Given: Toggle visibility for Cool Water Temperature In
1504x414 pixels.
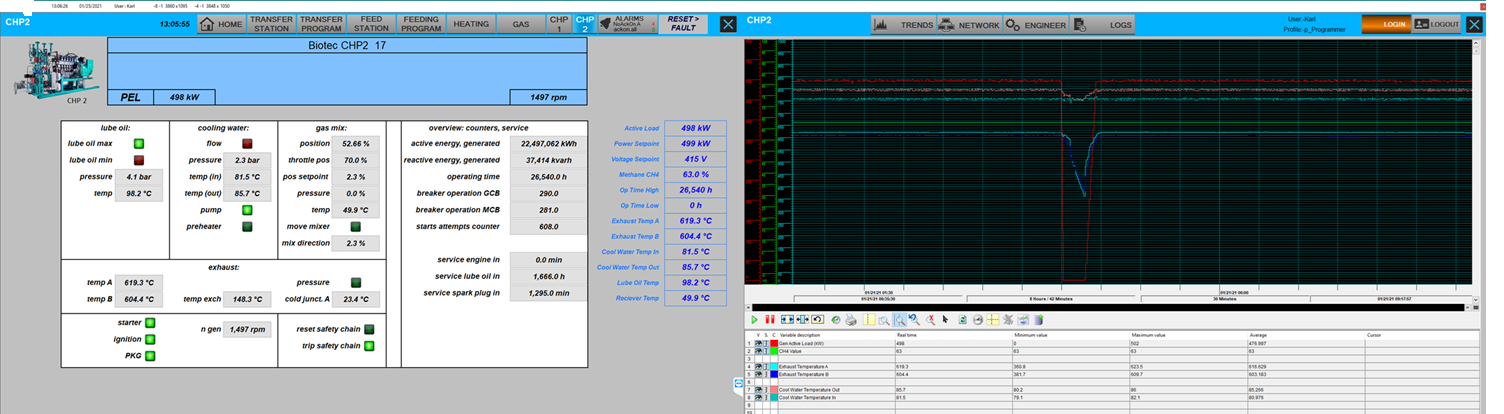Looking at the screenshot, I should click(758, 397).
